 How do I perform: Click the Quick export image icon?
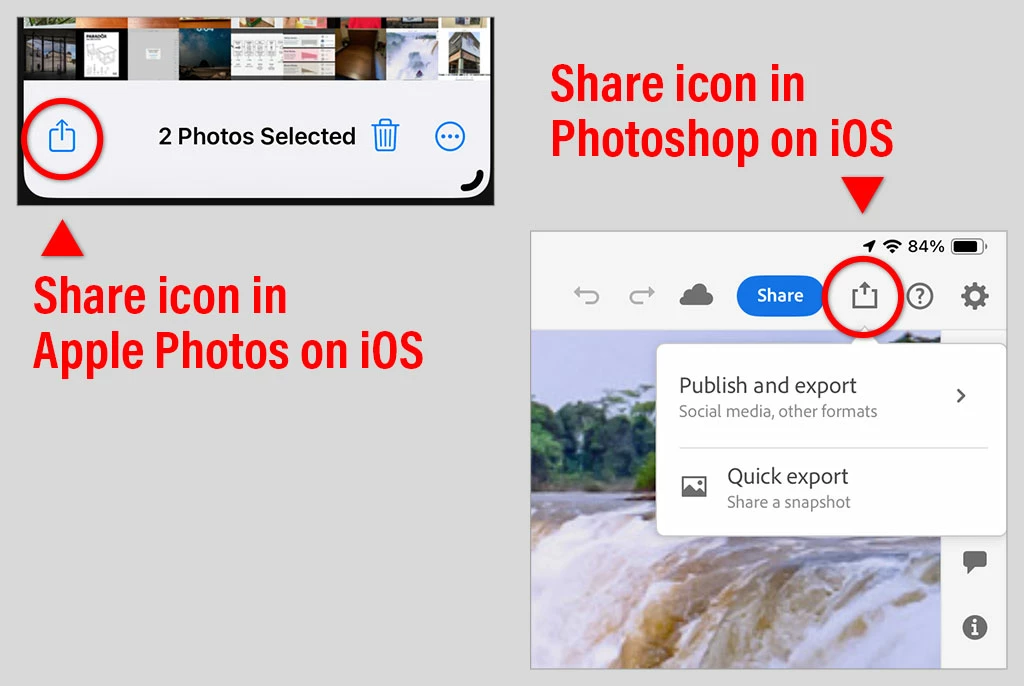coord(694,486)
